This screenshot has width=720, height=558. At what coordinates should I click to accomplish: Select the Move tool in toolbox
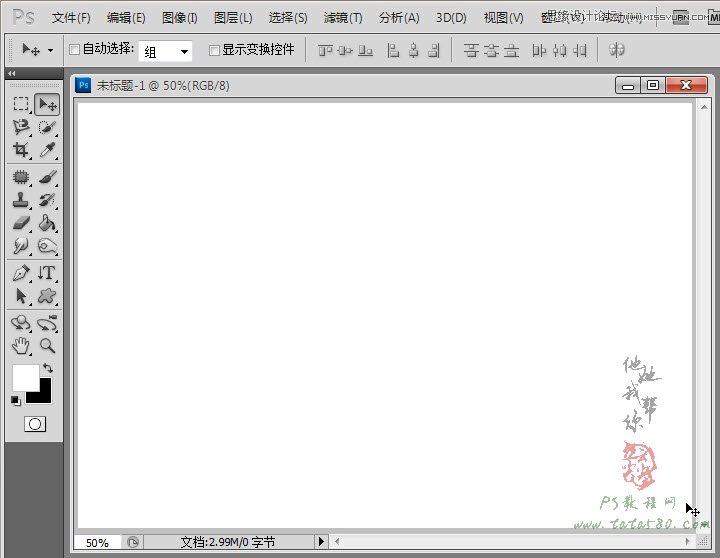click(47, 105)
